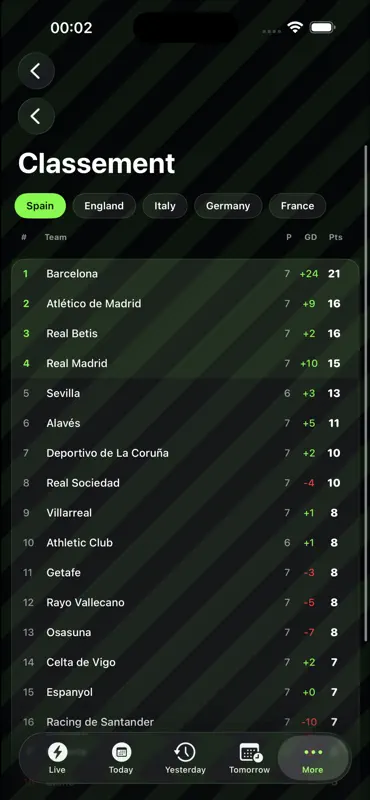The image size is (370, 800).
Task: Select Atlético de Madrid in standings
Action: coord(185,304)
